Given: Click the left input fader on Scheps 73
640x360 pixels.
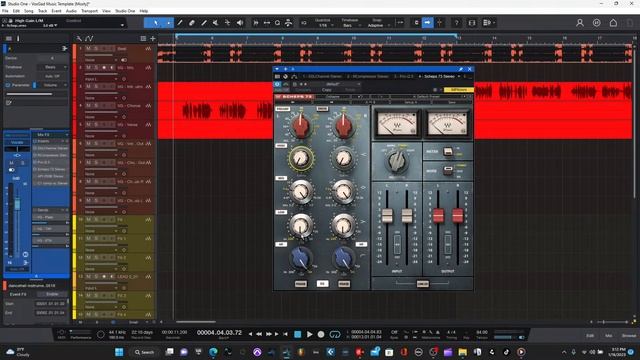Looking at the screenshot, I should 387,216.
